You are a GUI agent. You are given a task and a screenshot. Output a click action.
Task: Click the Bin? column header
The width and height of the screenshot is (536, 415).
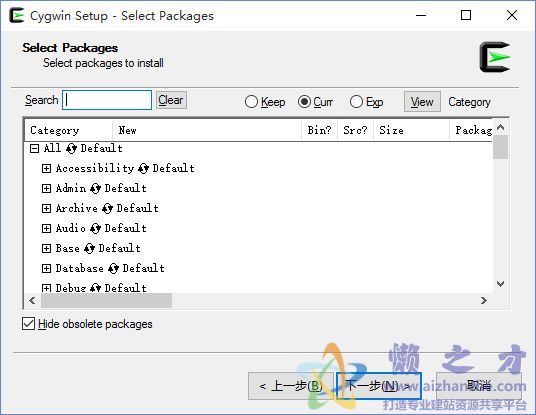click(319, 130)
